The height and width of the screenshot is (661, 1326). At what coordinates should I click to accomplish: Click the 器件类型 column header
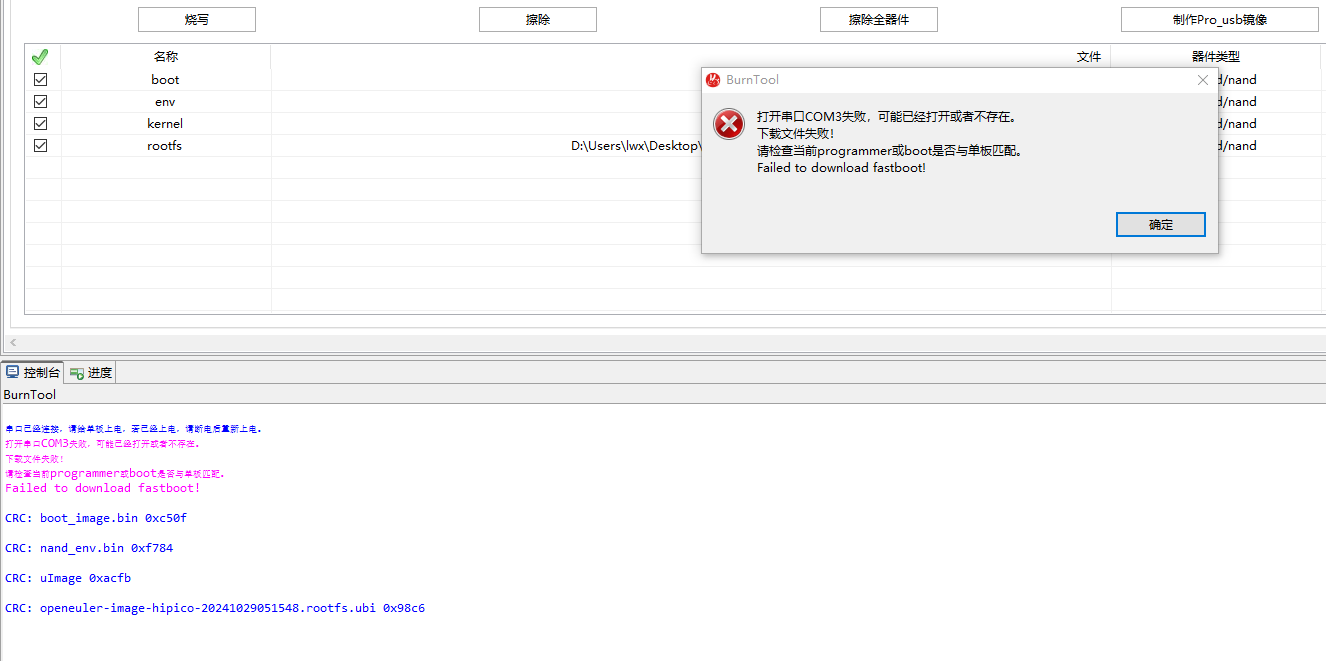(x=1215, y=57)
